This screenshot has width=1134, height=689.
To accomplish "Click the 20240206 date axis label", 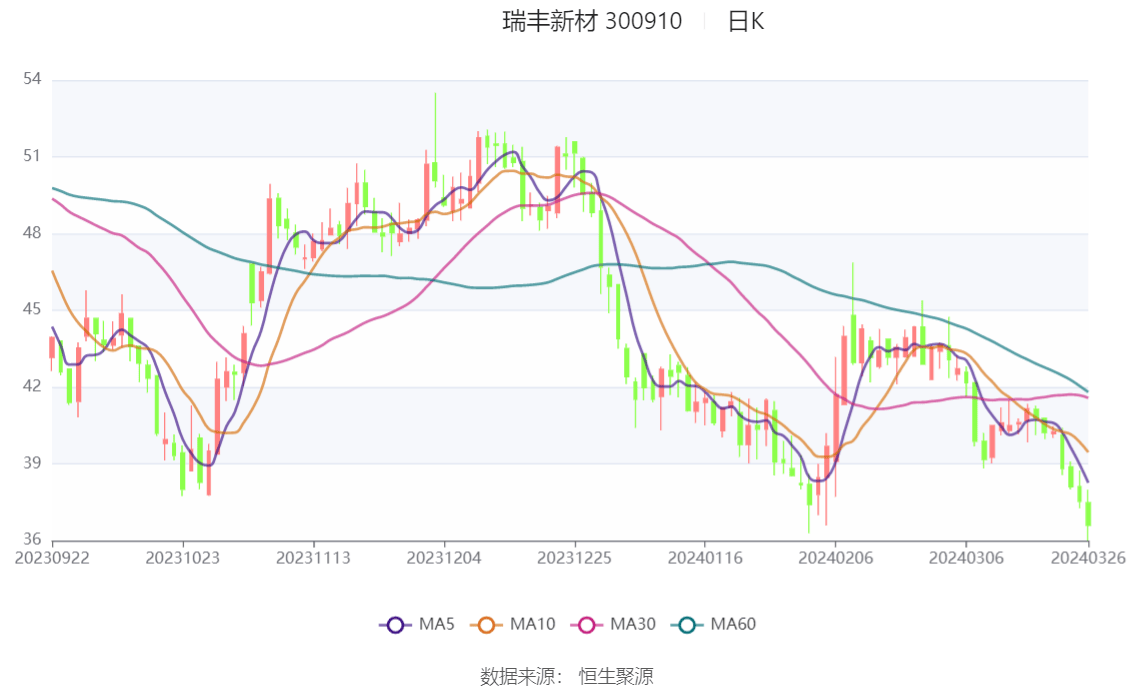I will coord(835,558).
